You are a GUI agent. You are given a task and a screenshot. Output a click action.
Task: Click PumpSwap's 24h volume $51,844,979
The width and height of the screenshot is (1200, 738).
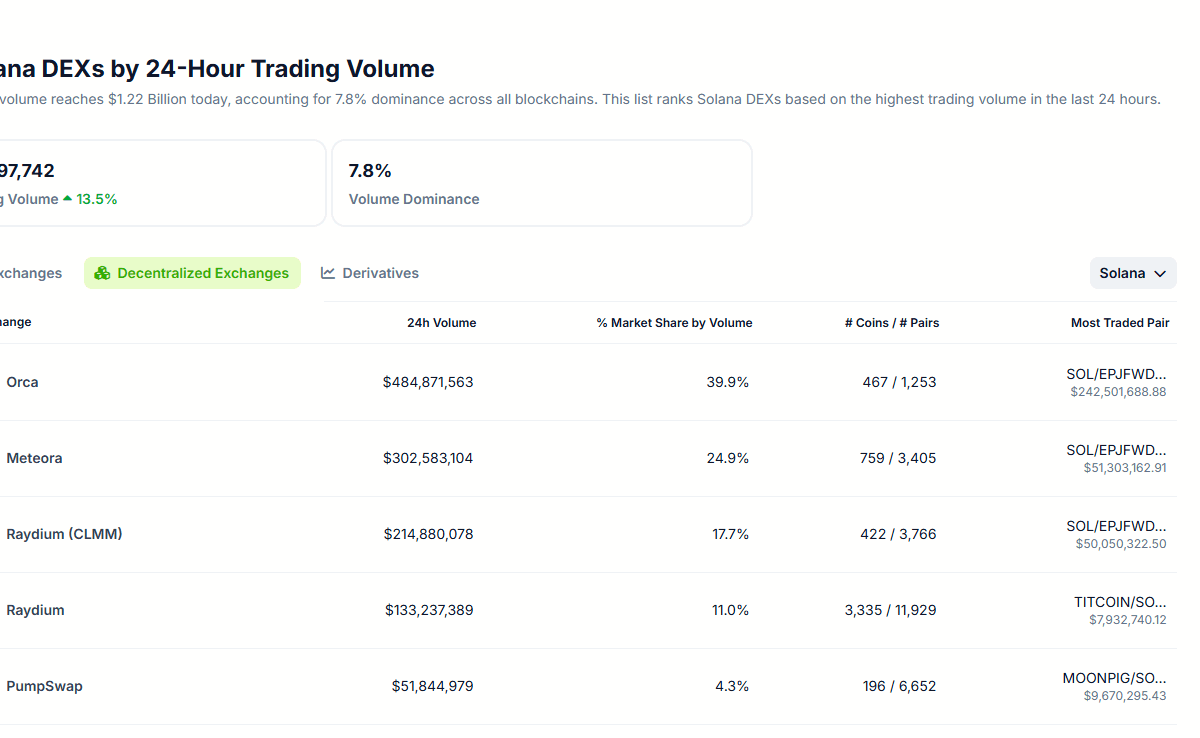pyautogui.click(x=432, y=686)
